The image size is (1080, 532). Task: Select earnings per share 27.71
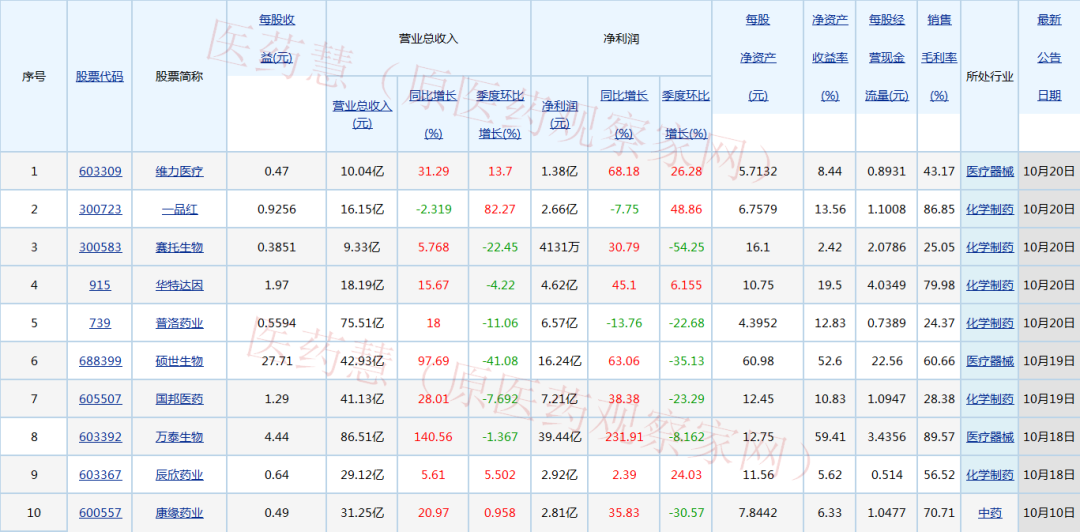(276, 360)
